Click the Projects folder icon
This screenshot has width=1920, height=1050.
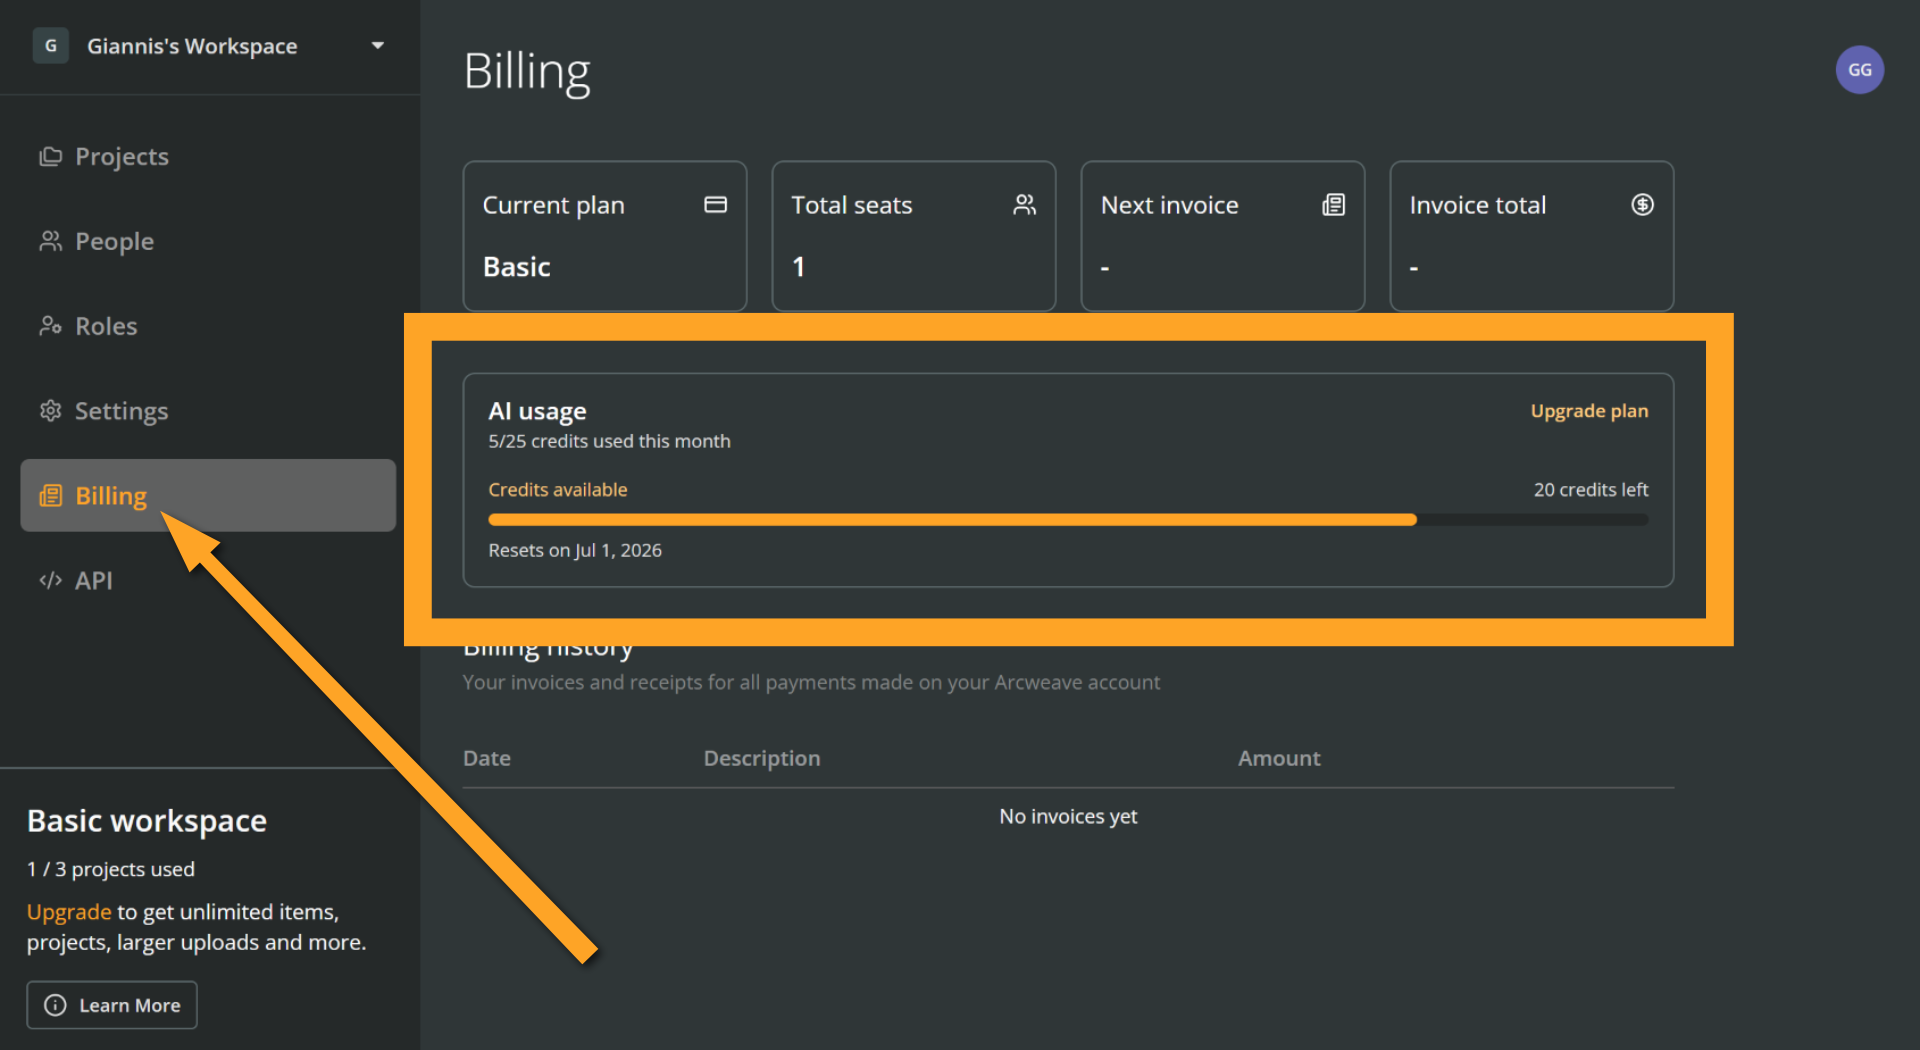50,157
